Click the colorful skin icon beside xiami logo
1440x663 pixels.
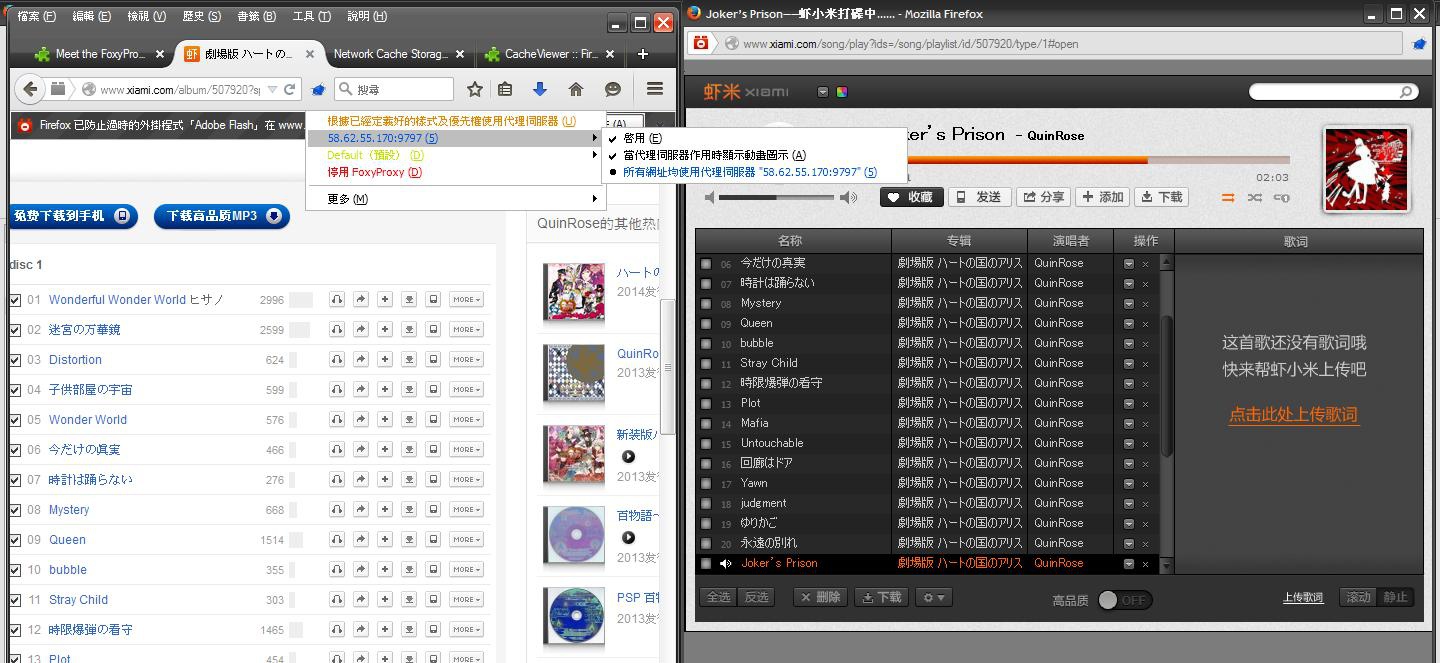842,92
